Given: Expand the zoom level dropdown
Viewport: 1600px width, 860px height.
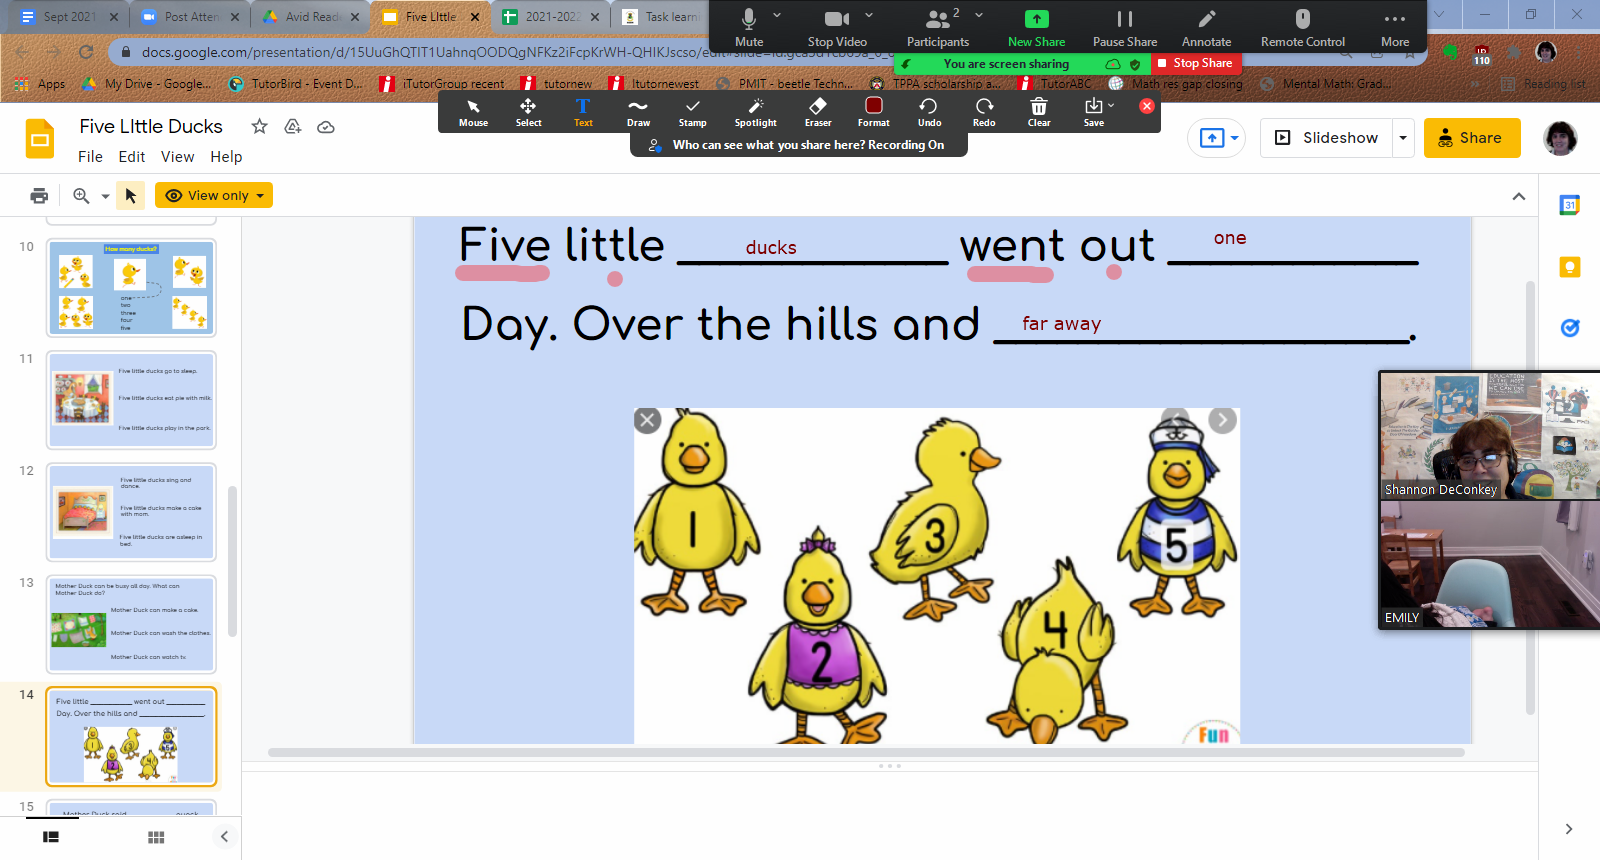Looking at the screenshot, I should point(105,196).
